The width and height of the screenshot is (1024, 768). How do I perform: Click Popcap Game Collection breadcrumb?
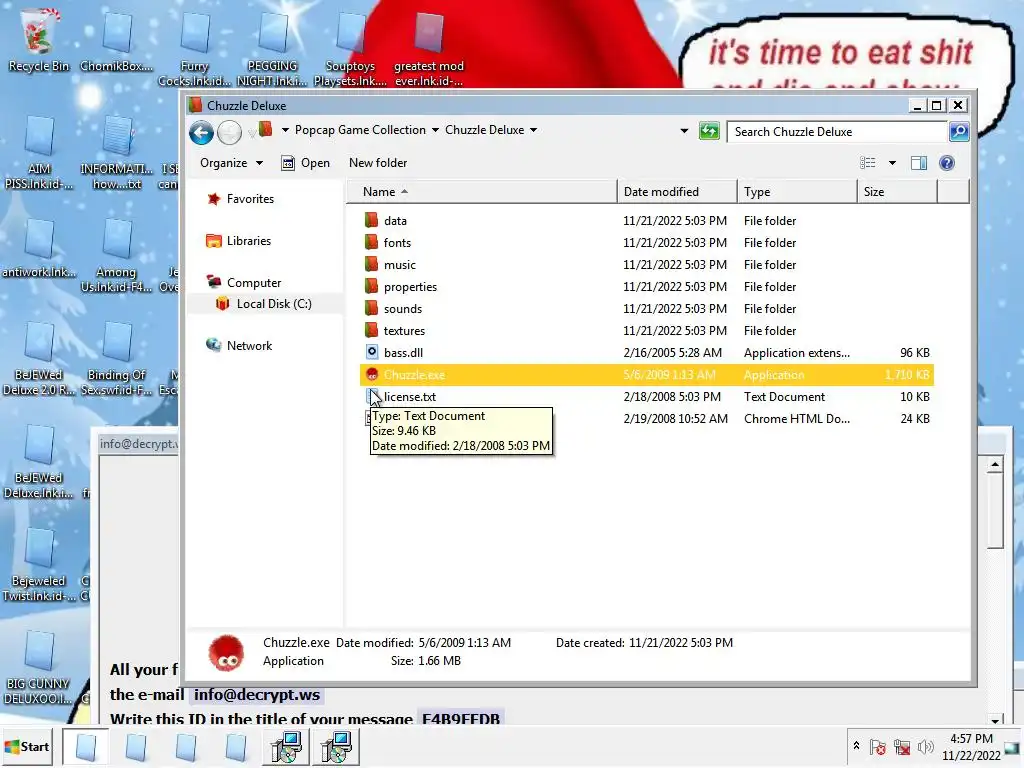pyautogui.click(x=360, y=130)
